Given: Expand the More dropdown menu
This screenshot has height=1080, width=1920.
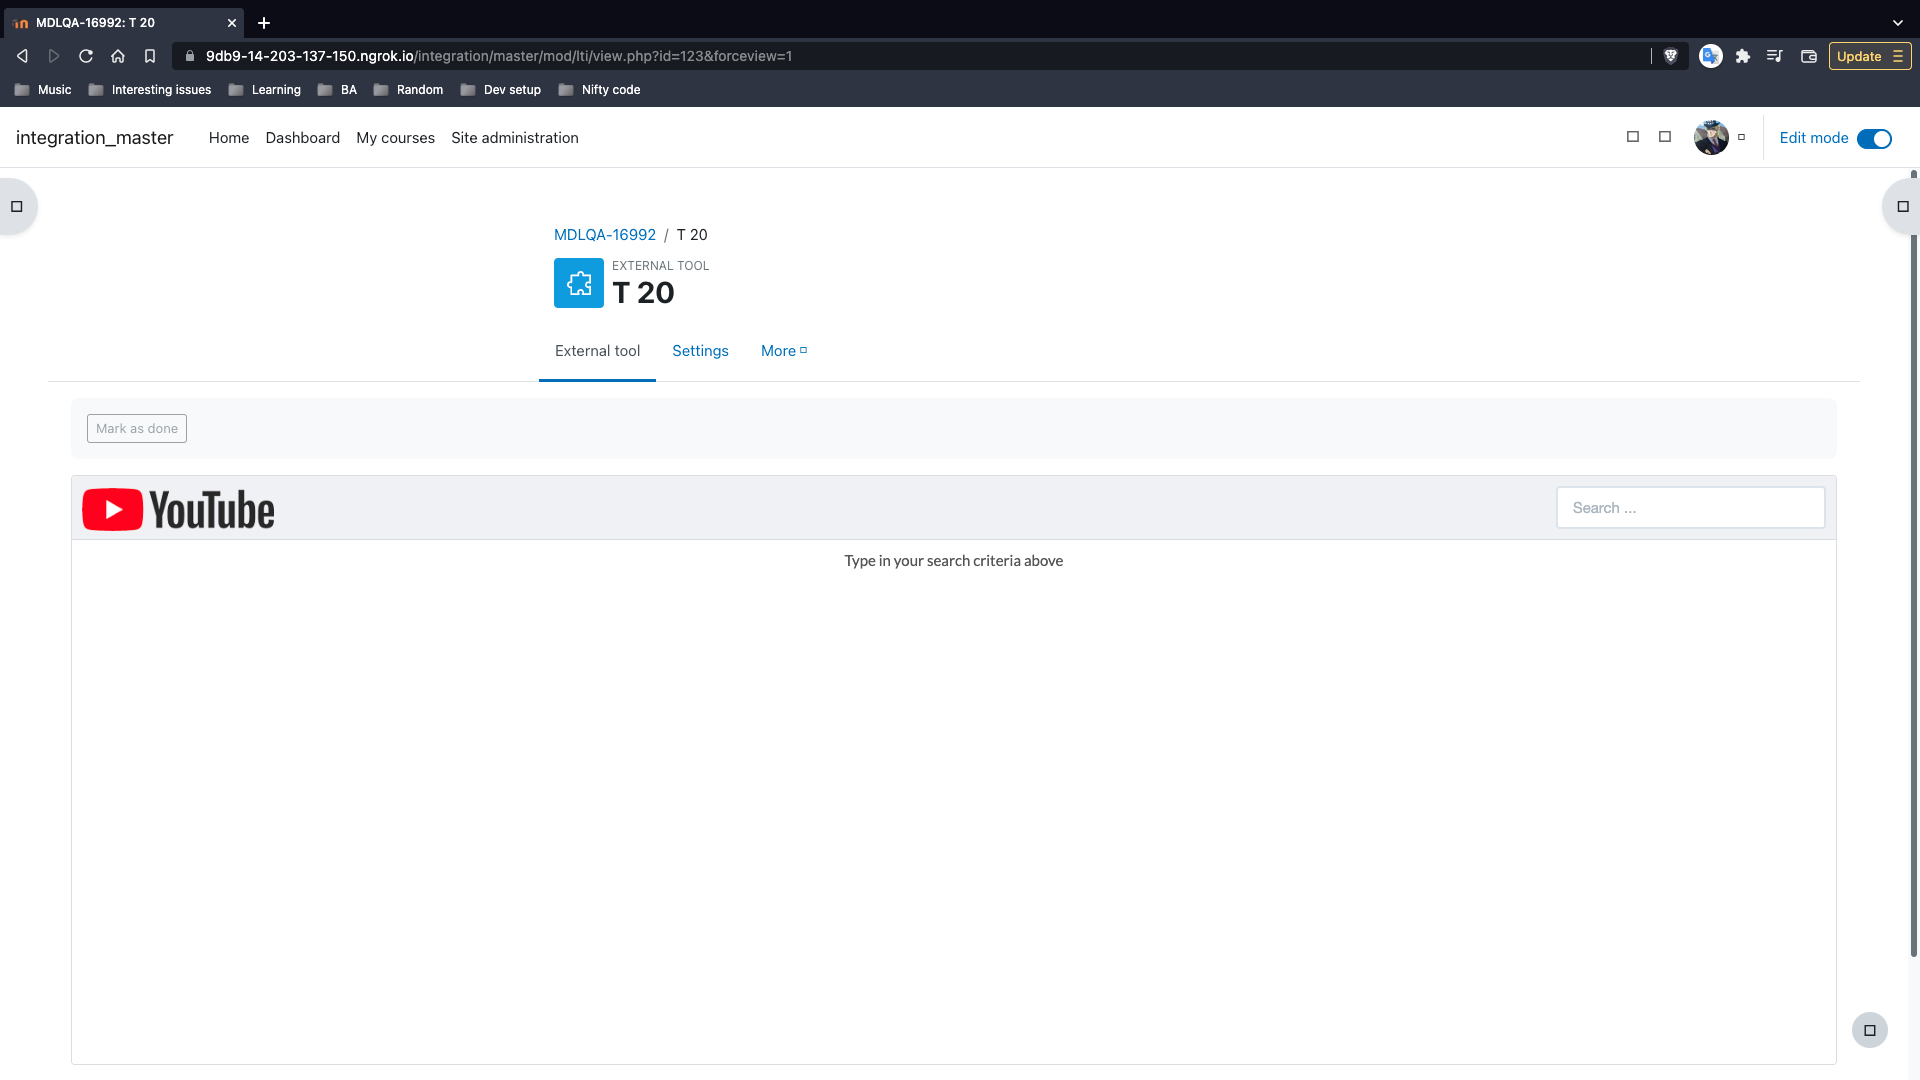Looking at the screenshot, I should click(x=784, y=351).
